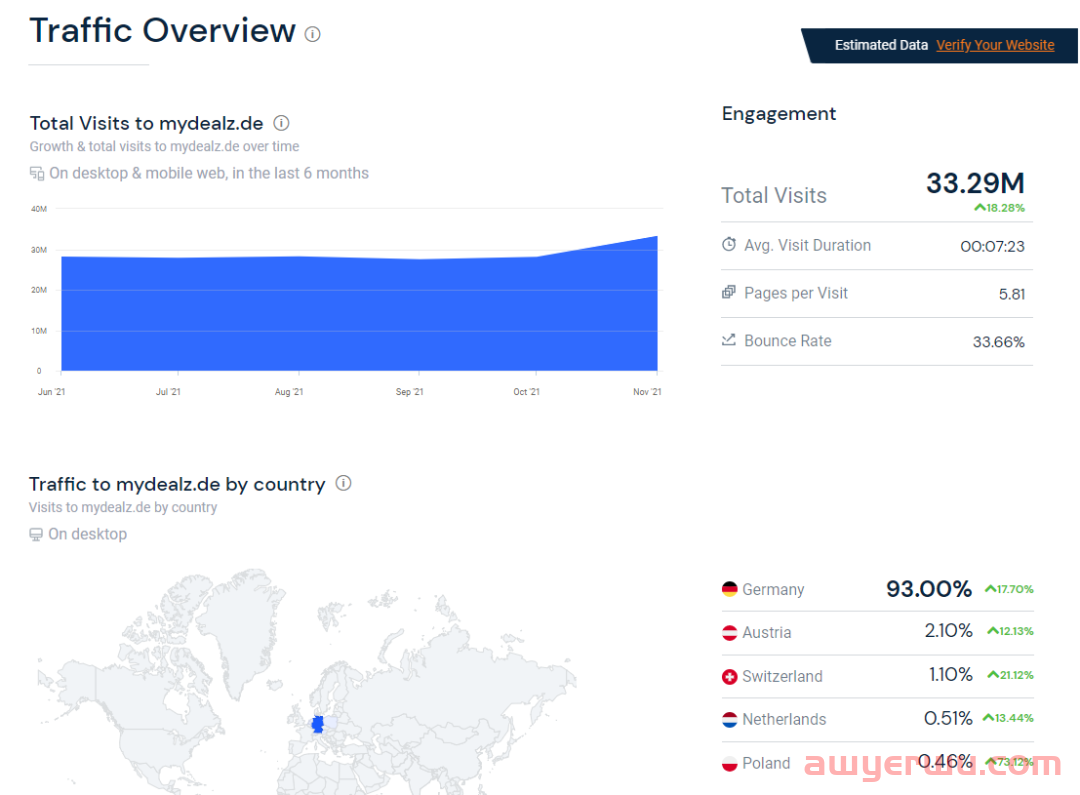The width and height of the screenshot is (1080, 795).
Task: Click Germany's 93.00% traffic share
Action: point(928,589)
